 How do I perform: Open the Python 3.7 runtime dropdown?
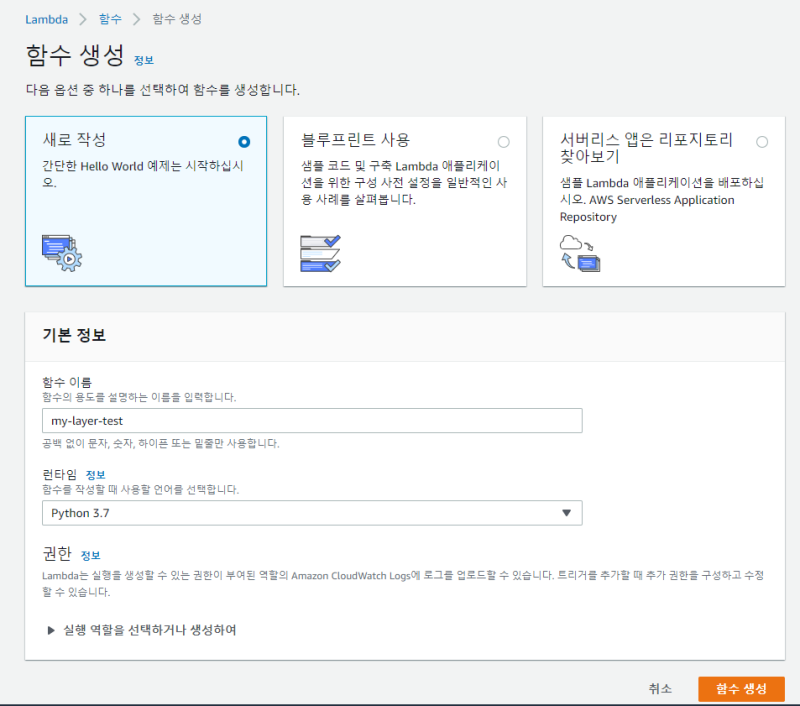pos(312,513)
